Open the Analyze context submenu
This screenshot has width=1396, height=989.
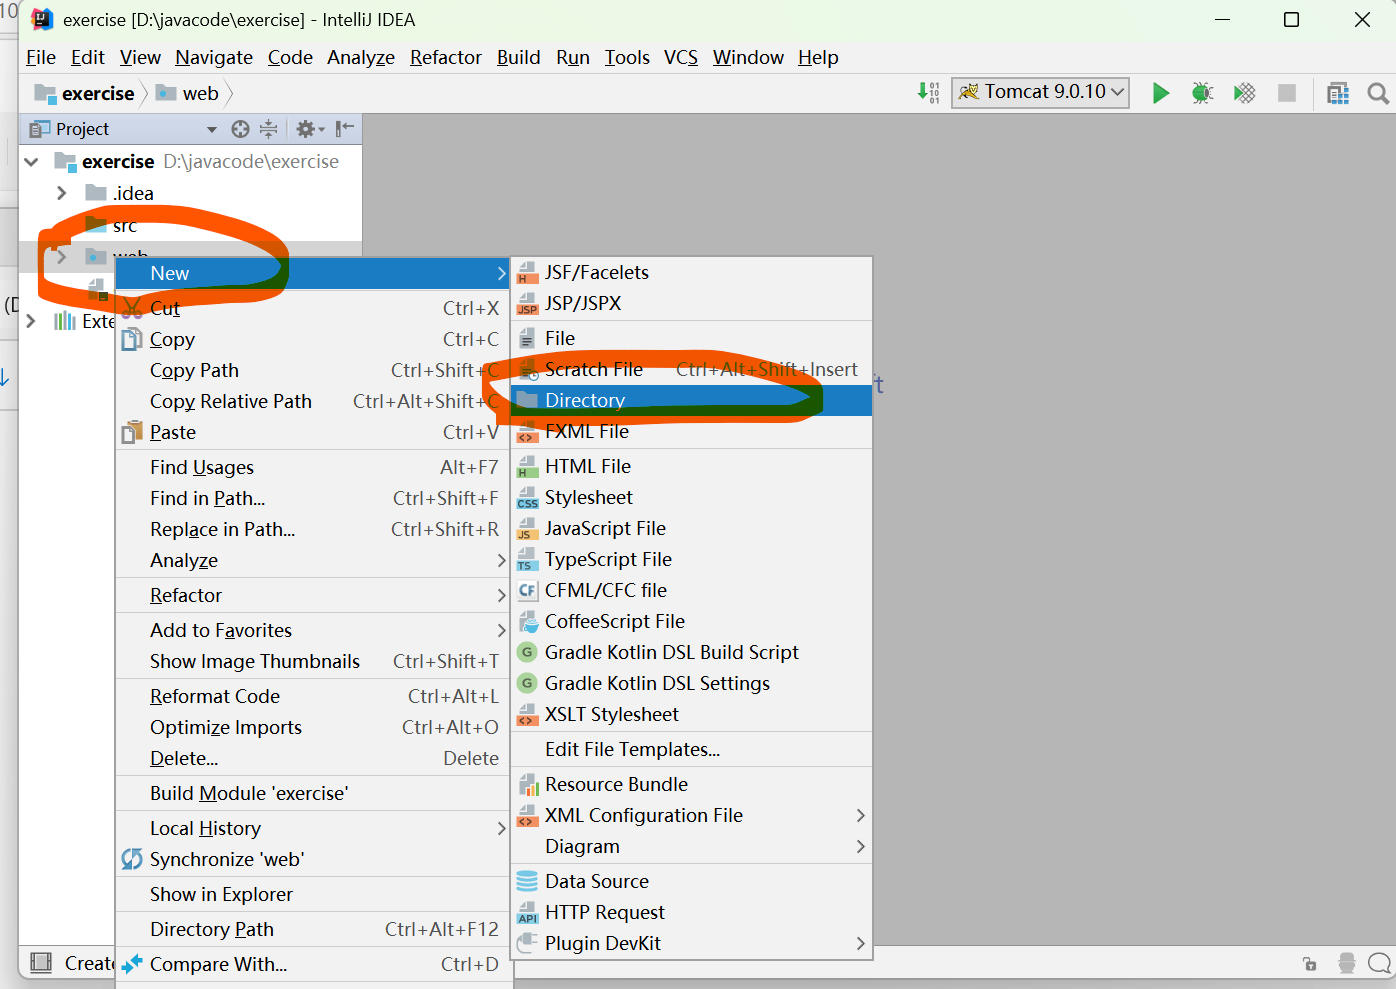[313, 560]
